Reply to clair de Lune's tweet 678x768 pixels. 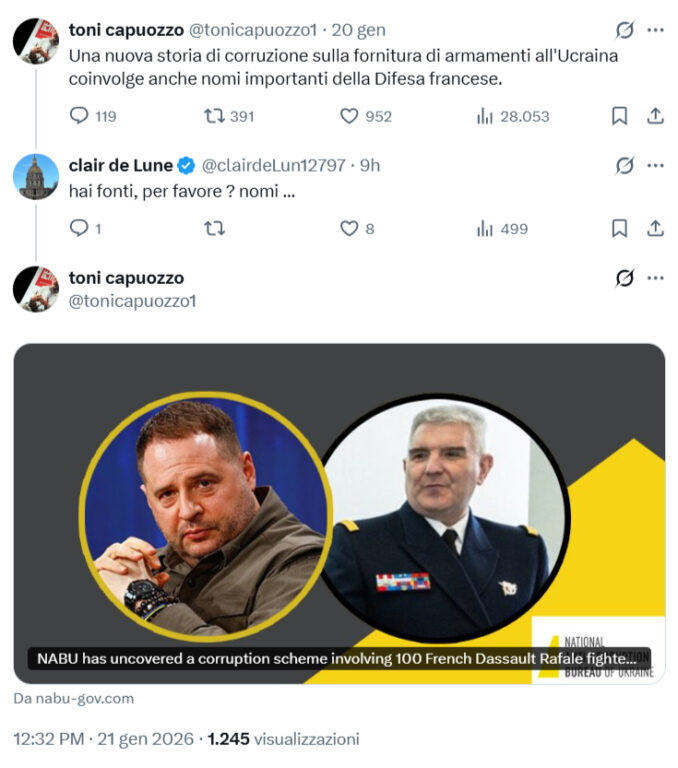tap(79, 228)
